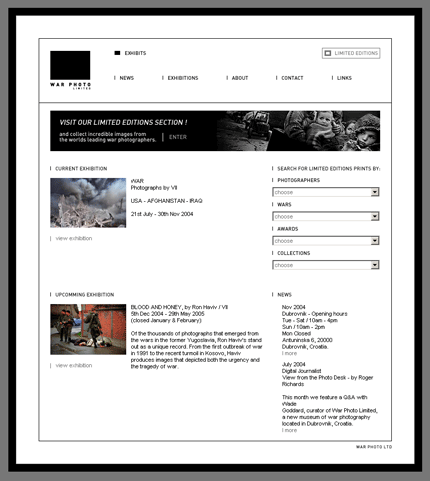Open the Contact menu item
The height and width of the screenshot is (481, 430).
point(292,78)
